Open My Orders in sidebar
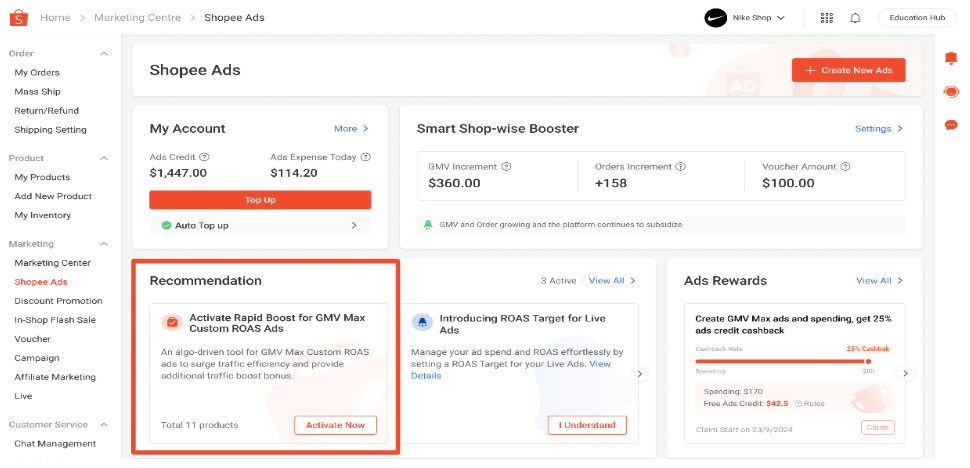This screenshot has height=468, width=970. (37, 72)
